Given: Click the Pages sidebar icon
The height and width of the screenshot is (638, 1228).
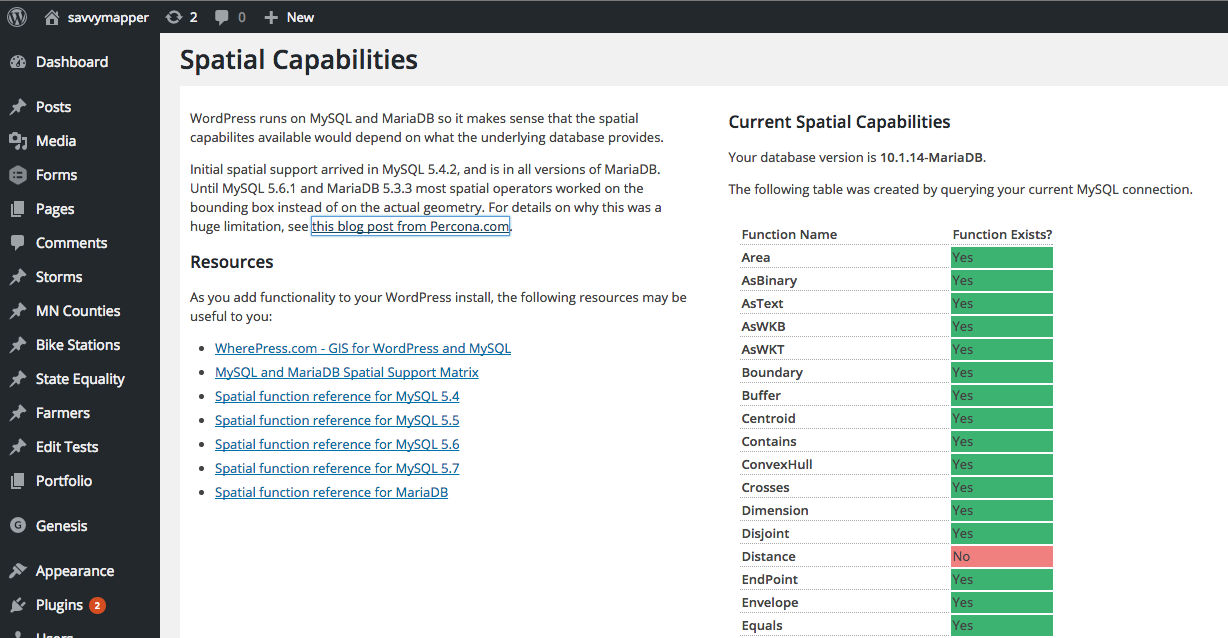Looking at the screenshot, I should tap(18, 209).
